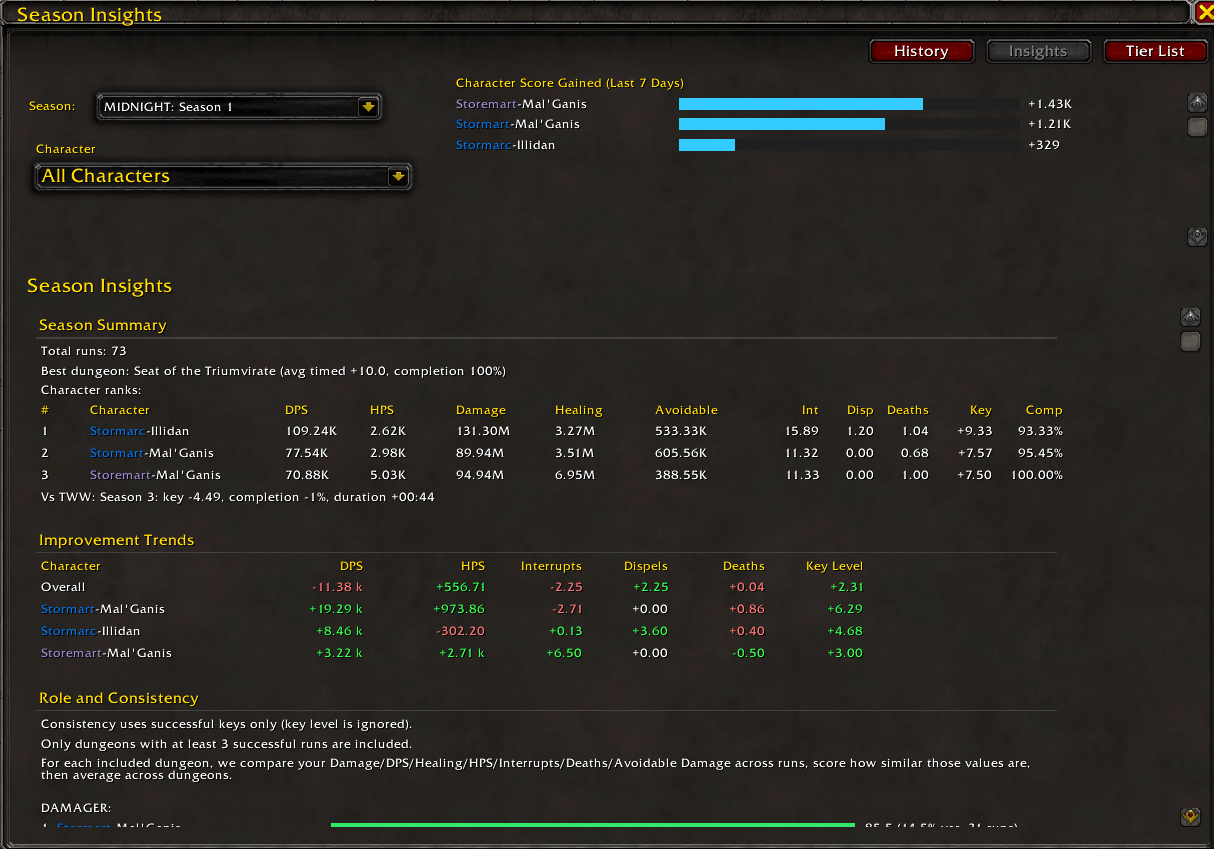Click the DAMAGER role label
Viewport: 1214px width, 849px height.
[76, 807]
